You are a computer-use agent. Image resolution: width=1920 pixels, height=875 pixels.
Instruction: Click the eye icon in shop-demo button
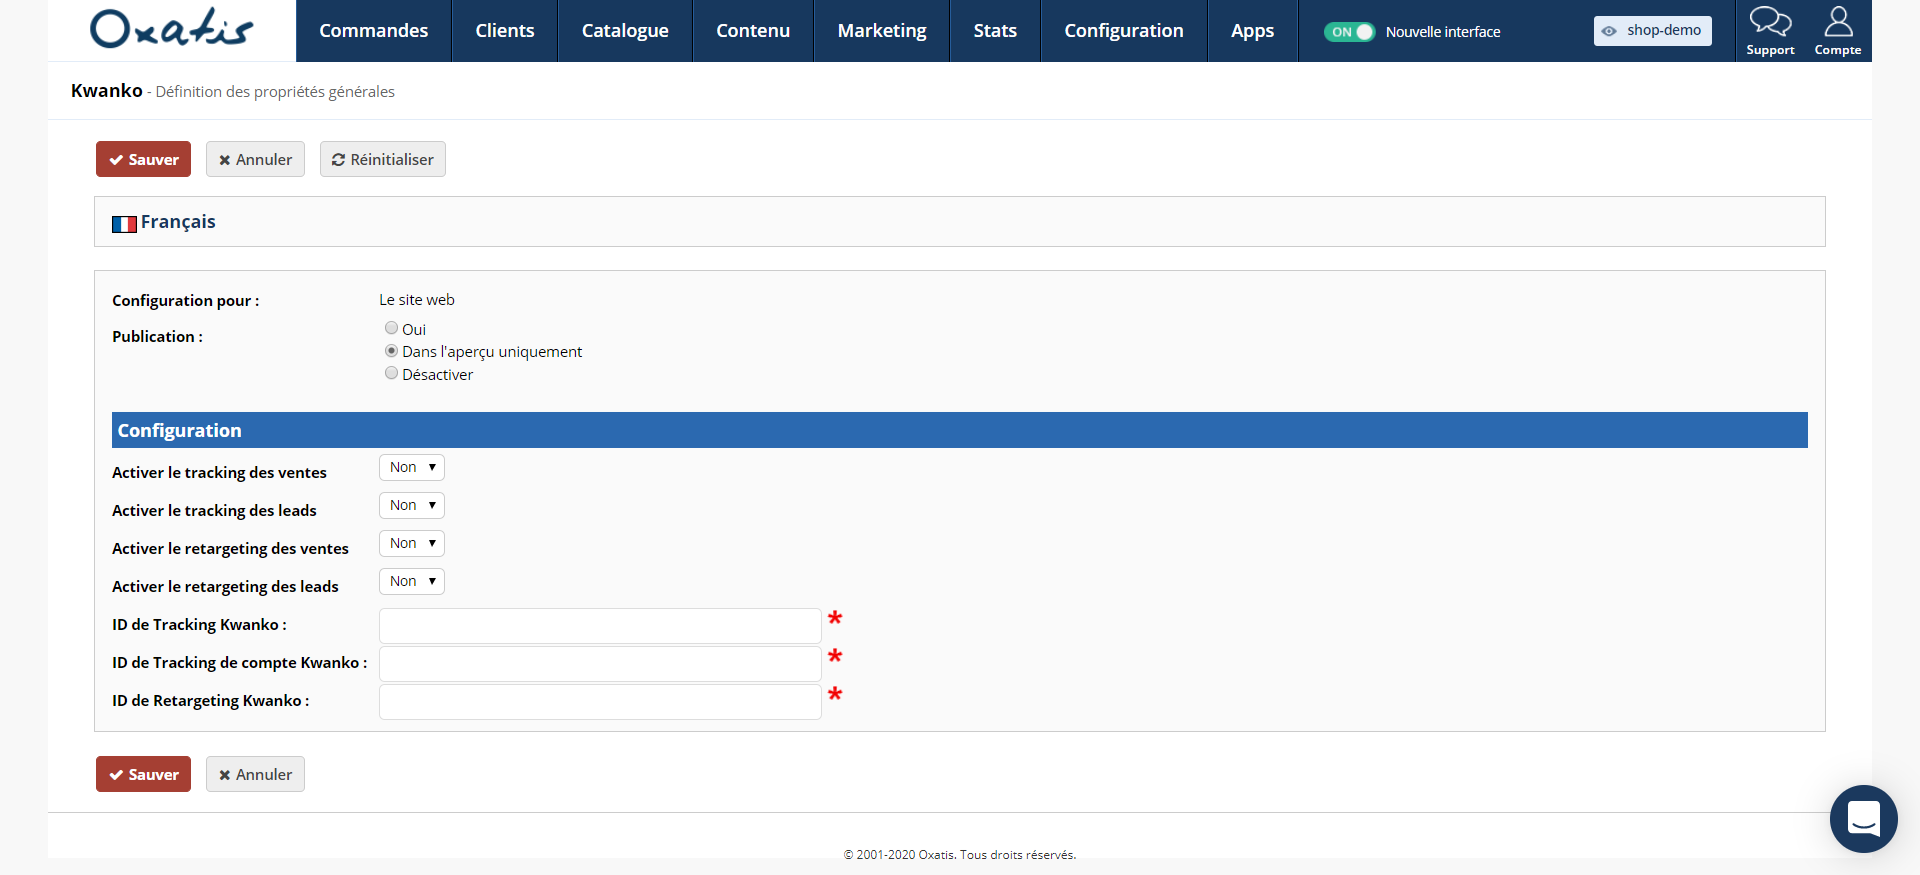(1609, 32)
